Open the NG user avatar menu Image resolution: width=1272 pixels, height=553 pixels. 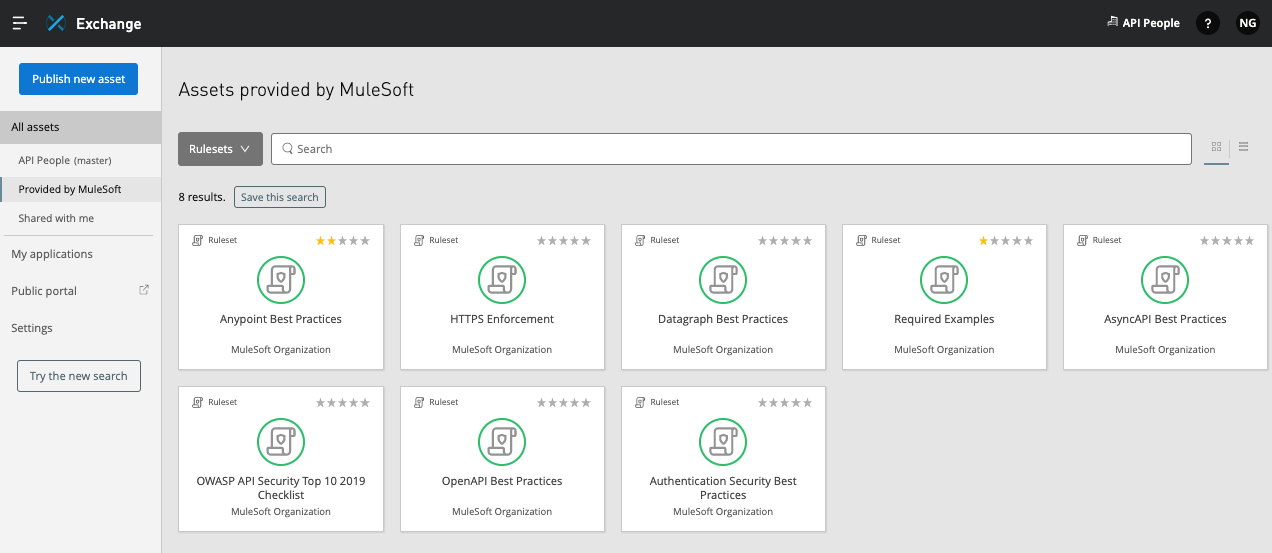(1247, 23)
